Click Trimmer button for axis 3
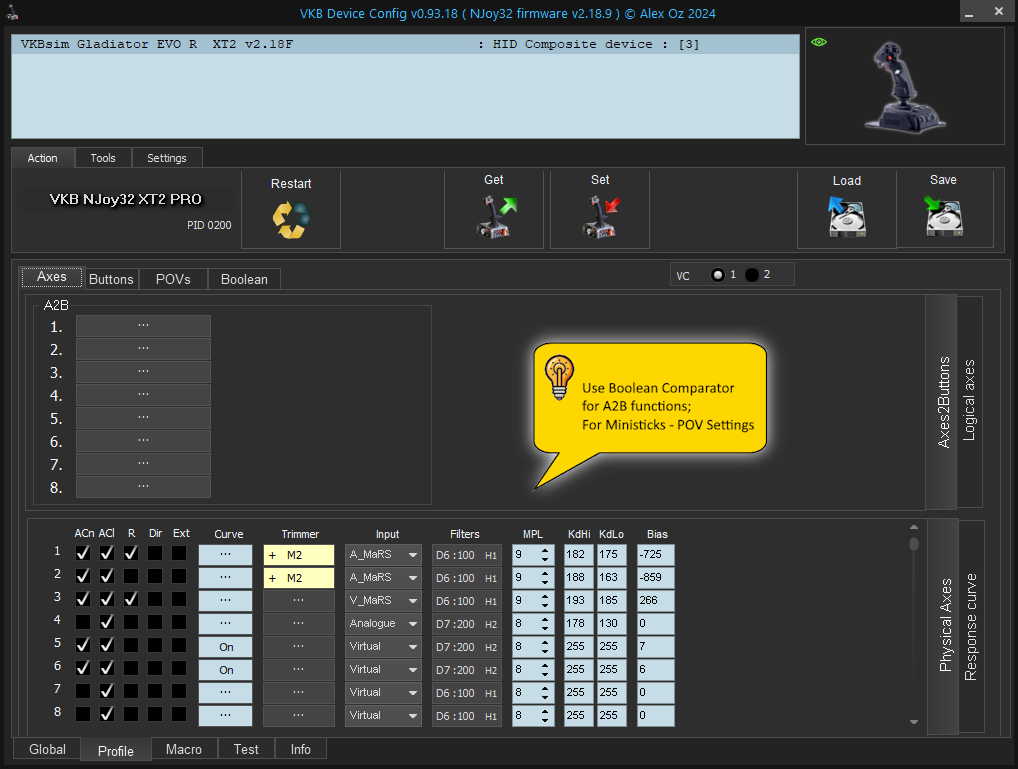Viewport: 1018px width, 769px height. pyautogui.click(x=299, y=601)
